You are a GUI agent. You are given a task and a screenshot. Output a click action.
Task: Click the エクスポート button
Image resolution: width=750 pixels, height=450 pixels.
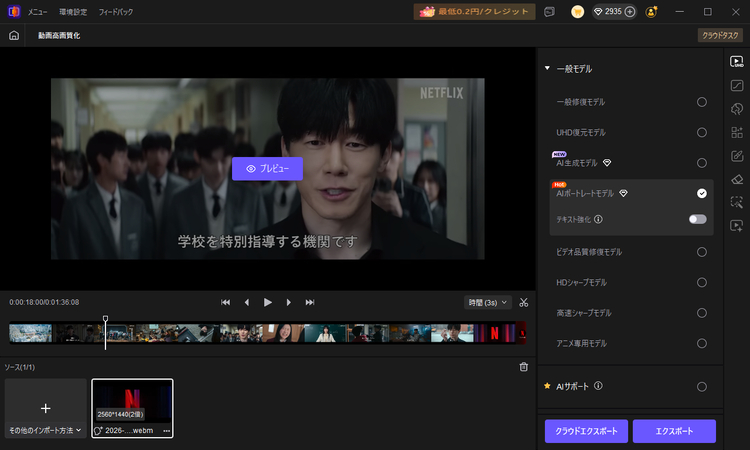click(674, 431)
